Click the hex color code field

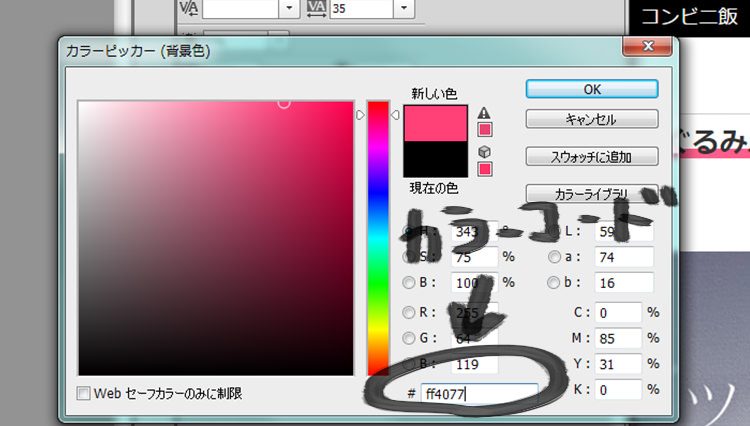pos(479,394)
